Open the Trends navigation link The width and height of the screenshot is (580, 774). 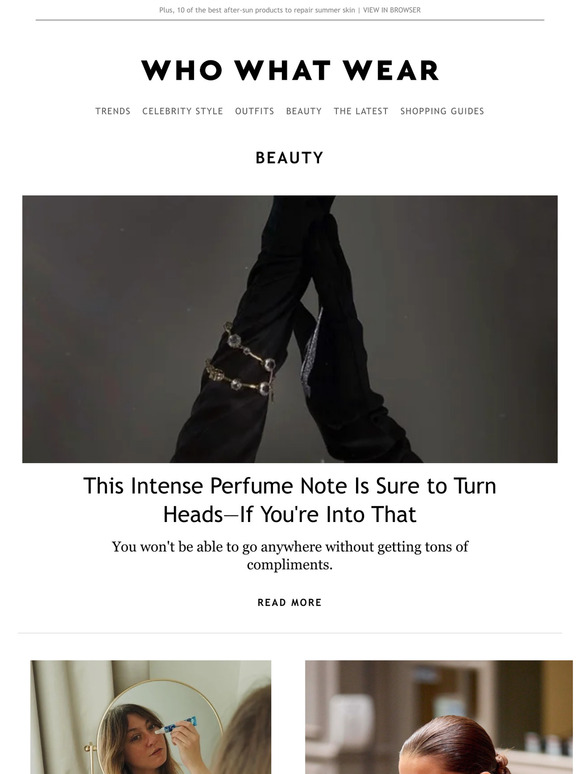tap(113, 111)
